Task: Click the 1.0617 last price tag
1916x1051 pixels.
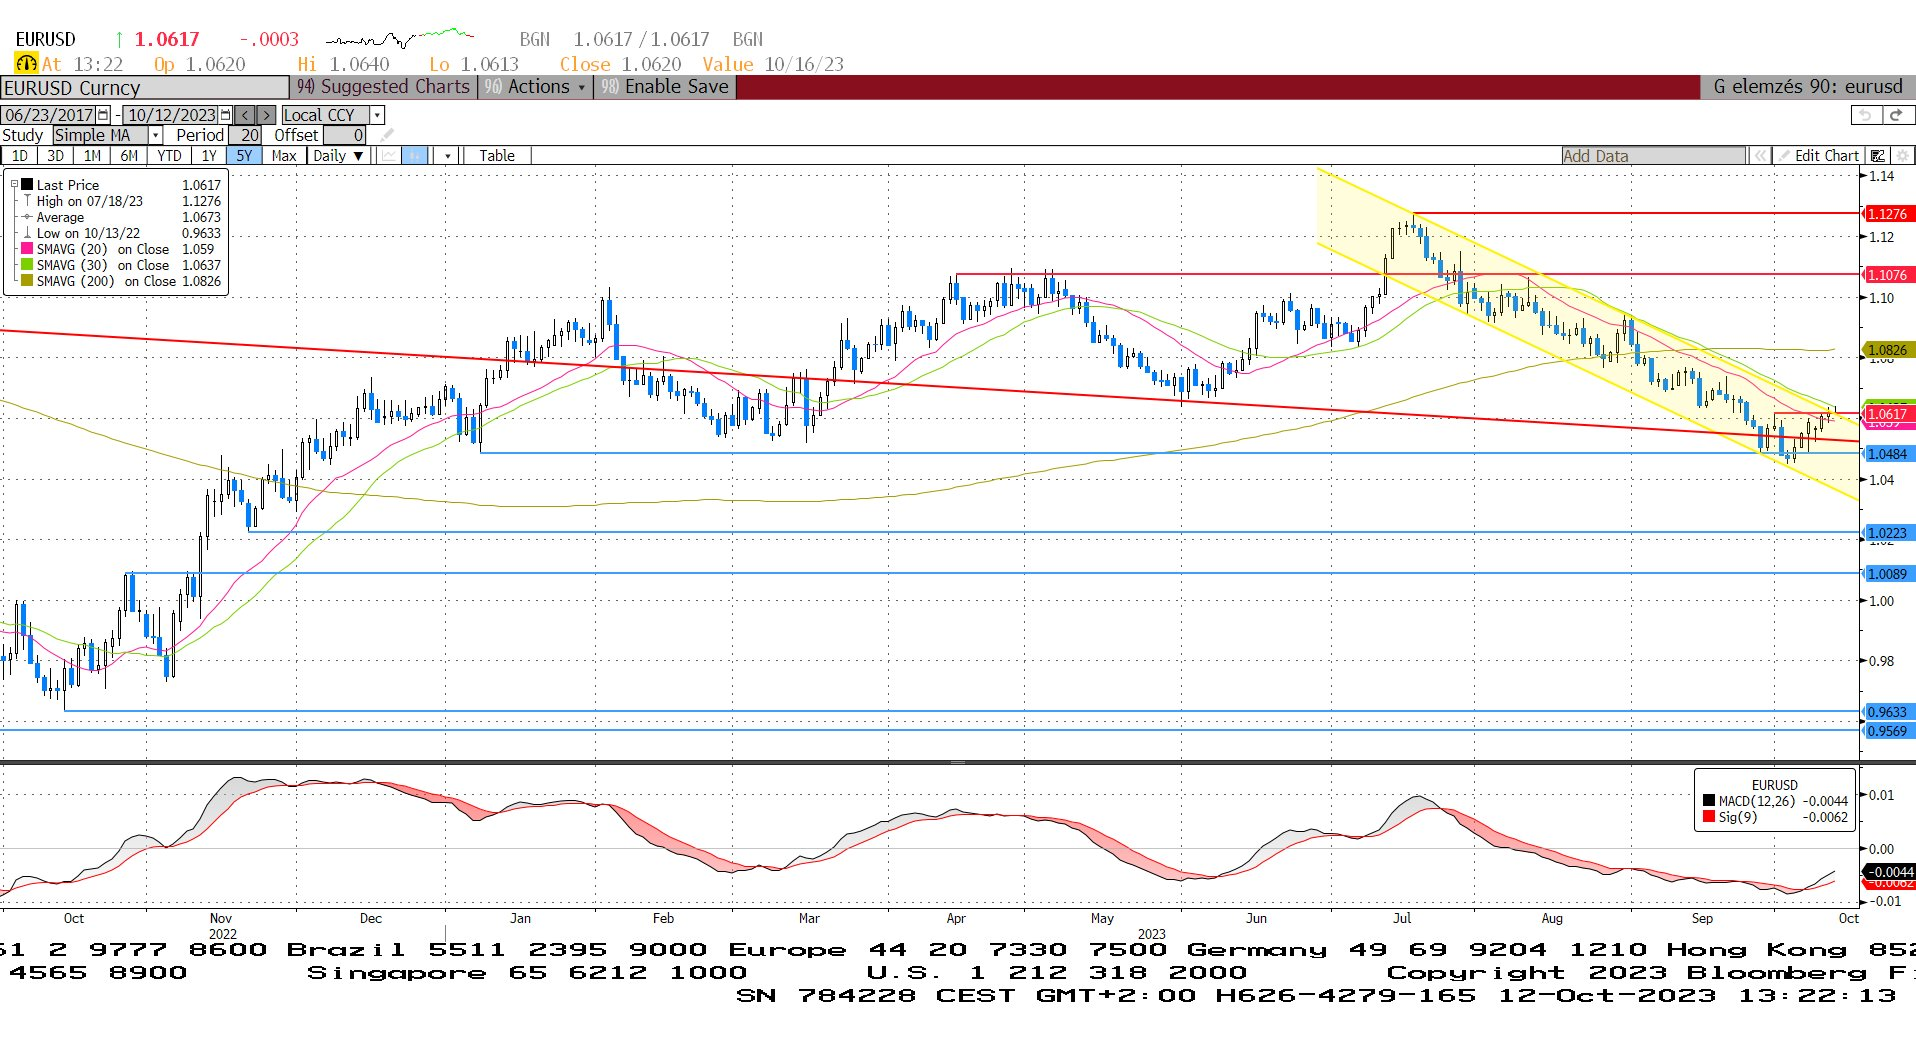Action: [x=1887, y=414]
